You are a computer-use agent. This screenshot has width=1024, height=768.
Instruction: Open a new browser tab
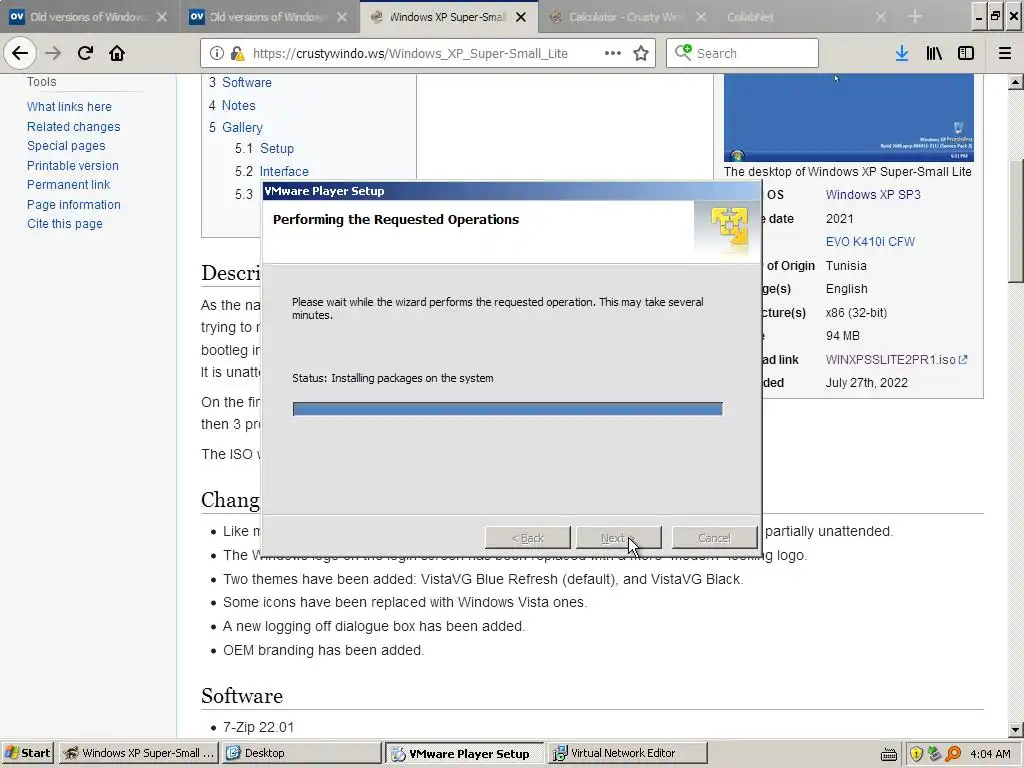coord(915,16)
